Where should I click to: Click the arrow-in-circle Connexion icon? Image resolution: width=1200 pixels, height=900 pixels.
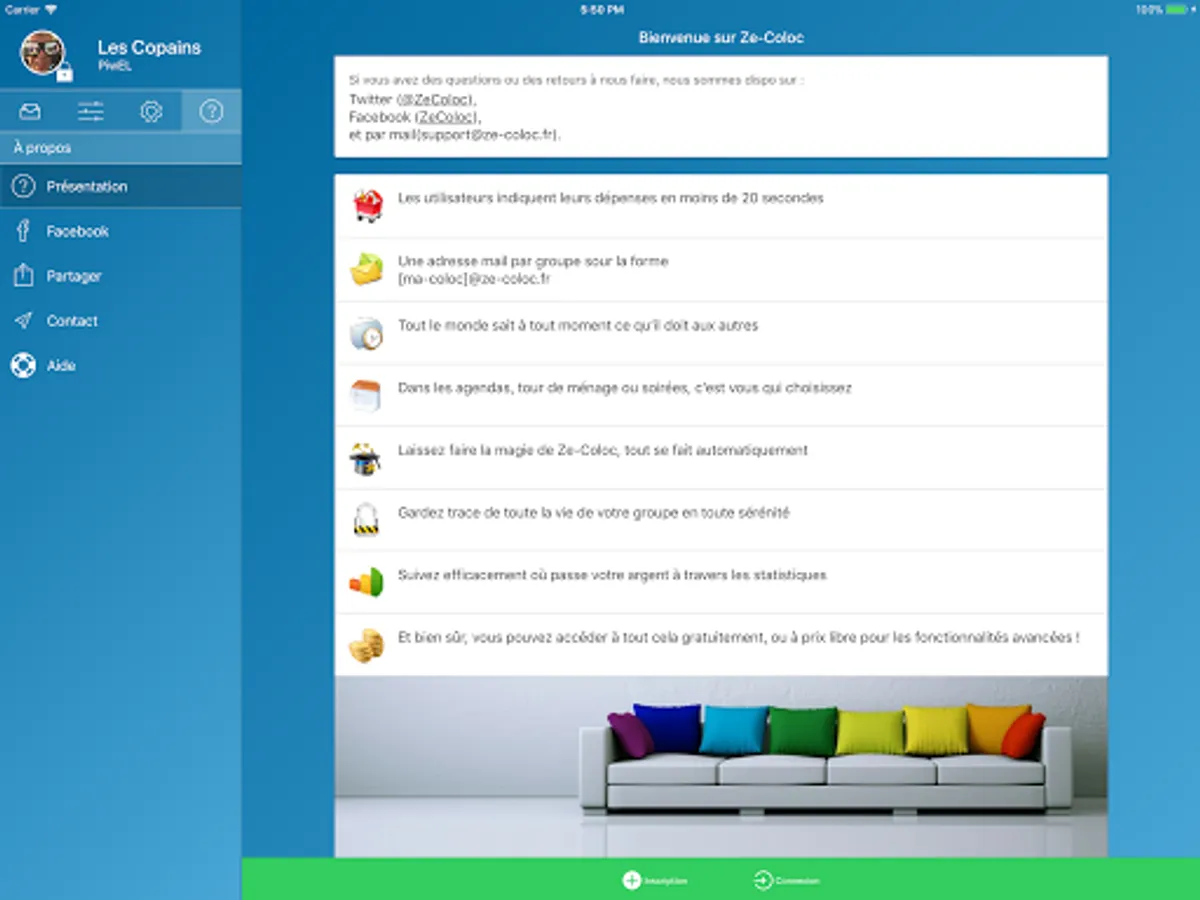pos(763,880)
